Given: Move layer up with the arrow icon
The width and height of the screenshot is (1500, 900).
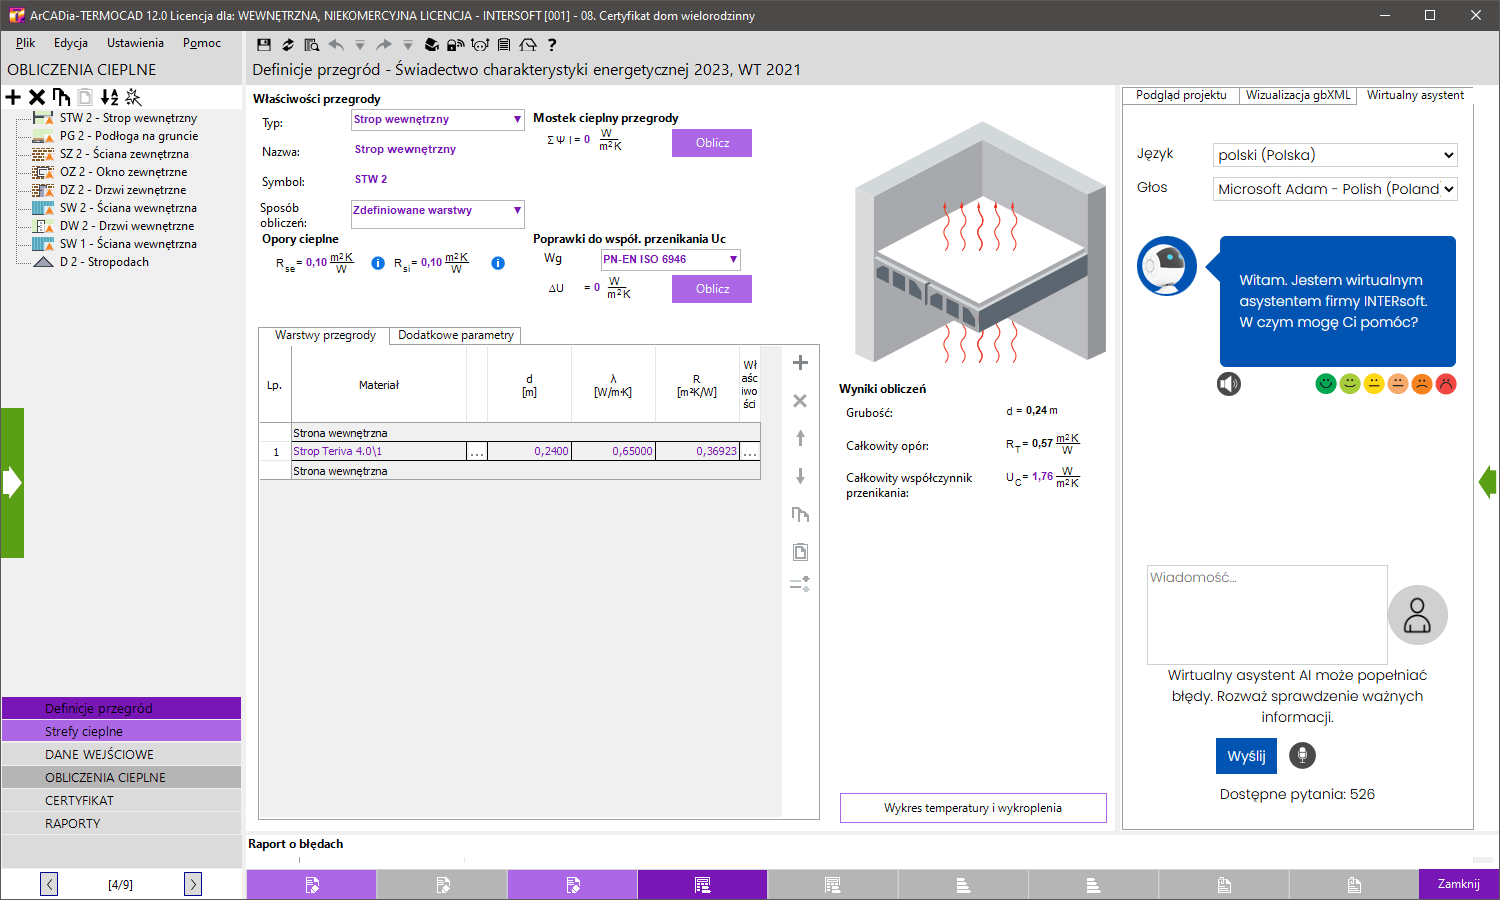Looking at the screenshot, I should (799, 438).
